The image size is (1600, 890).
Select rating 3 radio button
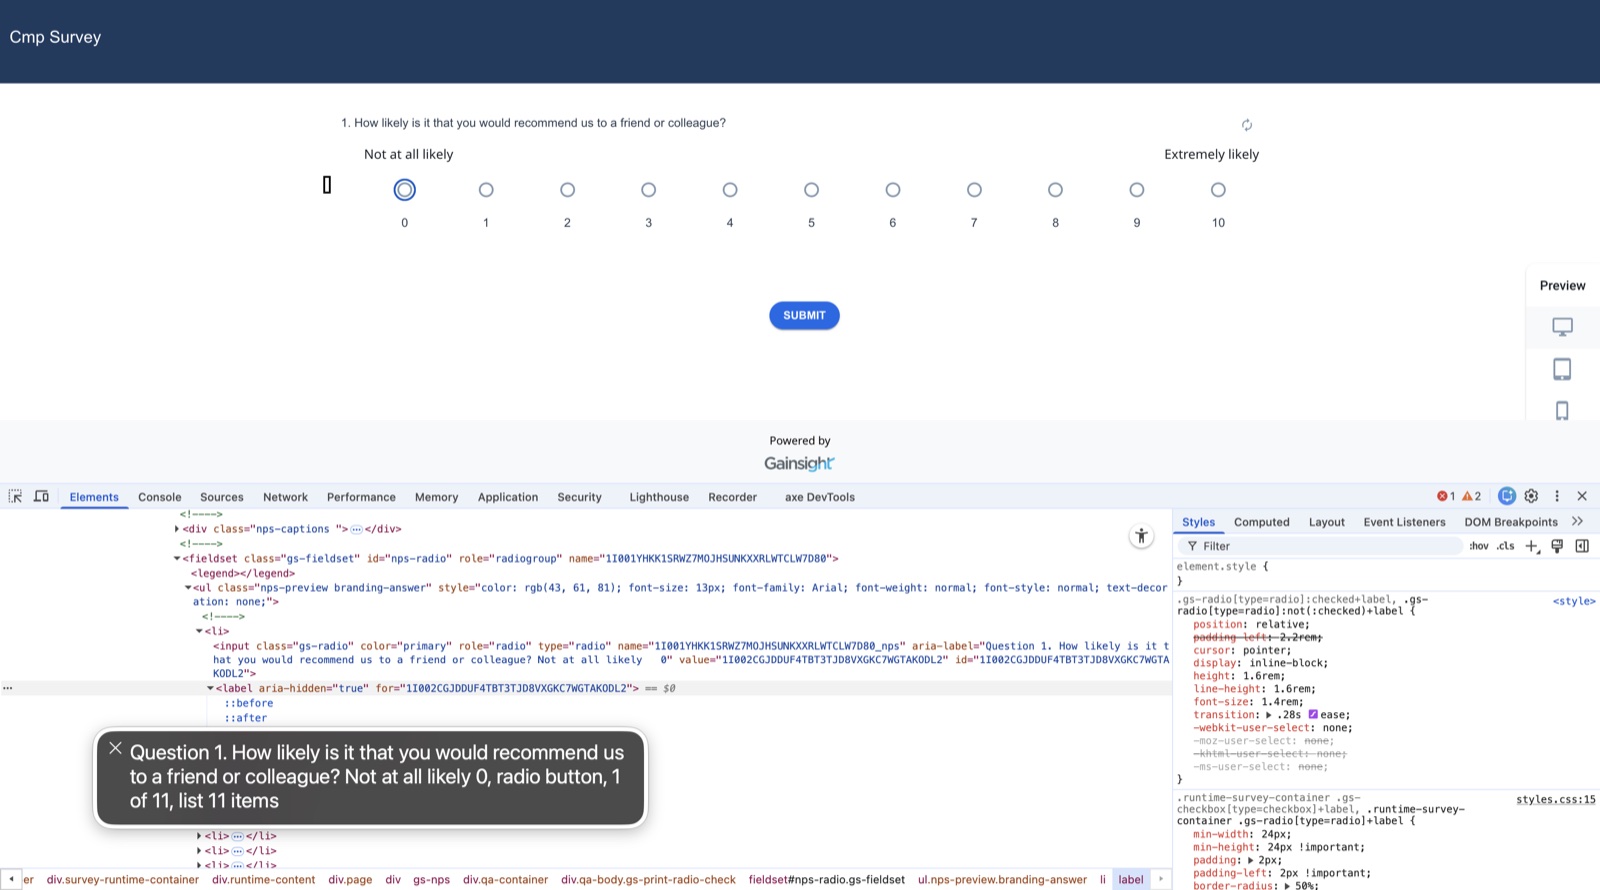coord(648,190)
